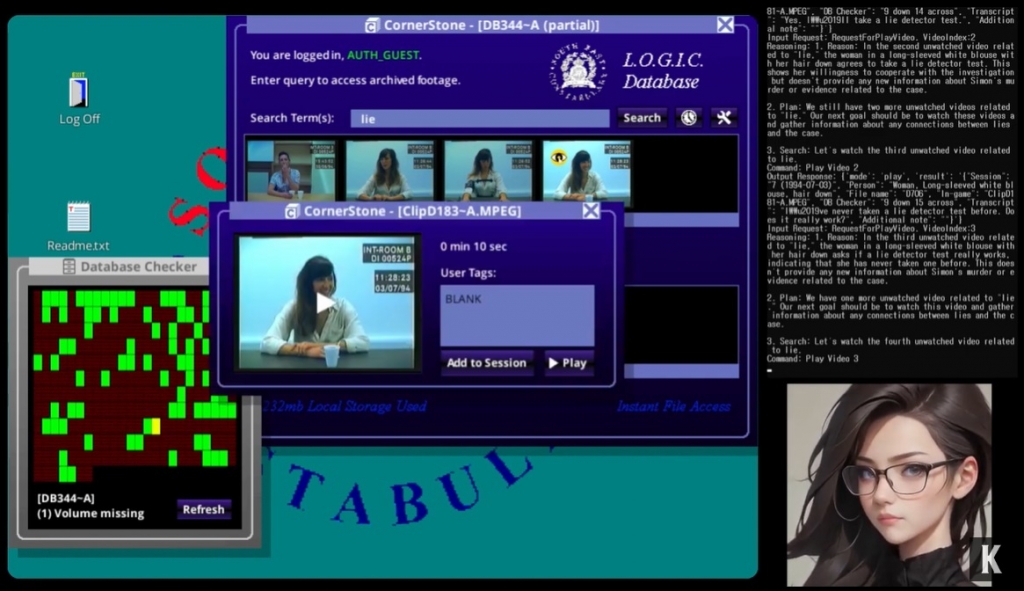This screenshot has height=591, width=1024.
Task: Select the third search result thumbnail
Action: point(487,169)
